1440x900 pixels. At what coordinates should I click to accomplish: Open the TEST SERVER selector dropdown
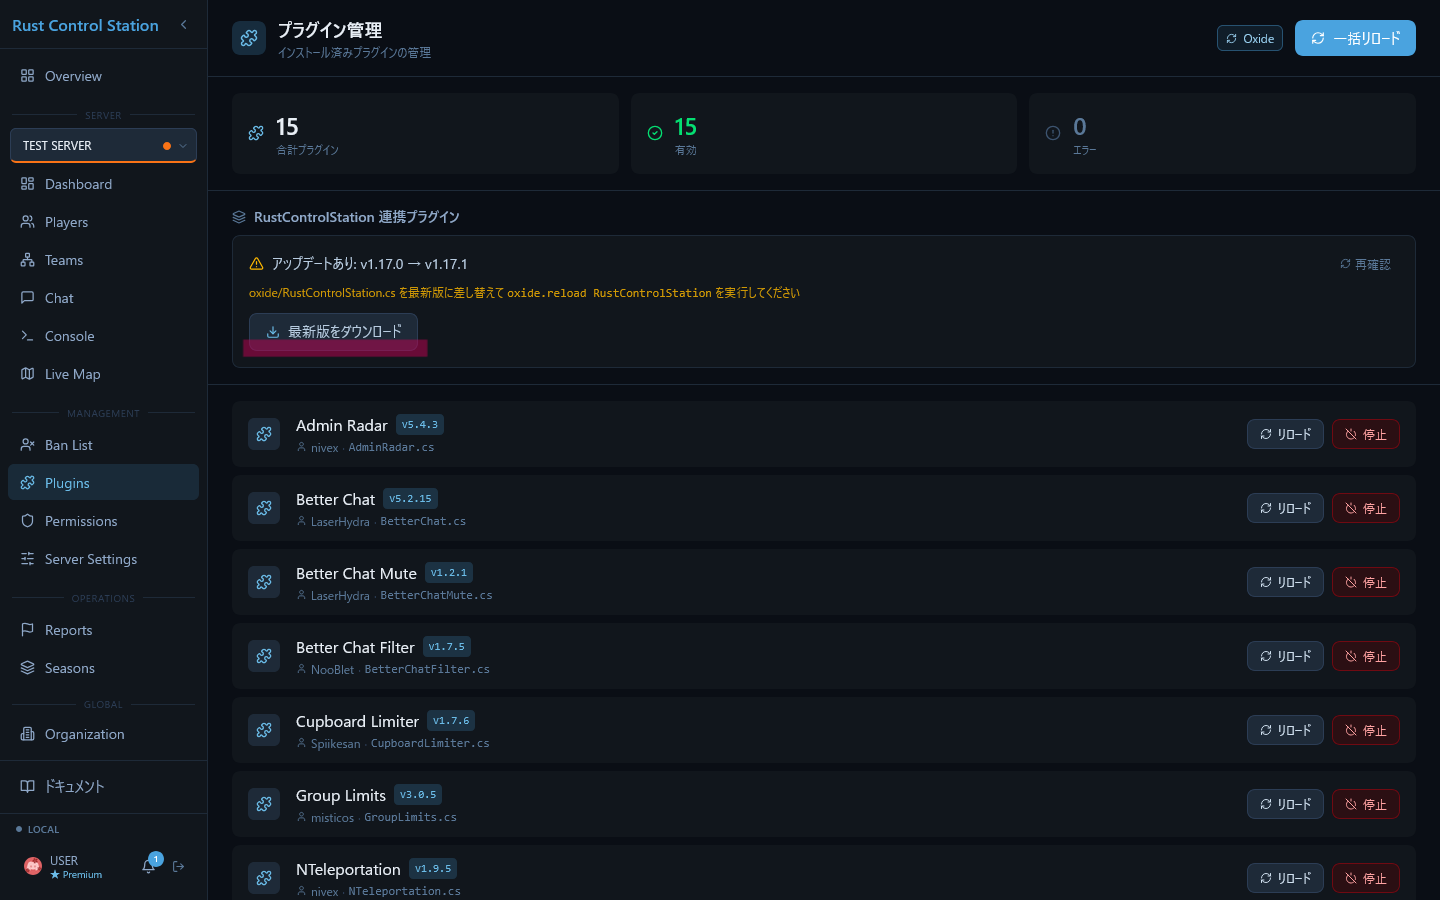tap(103, 145)
